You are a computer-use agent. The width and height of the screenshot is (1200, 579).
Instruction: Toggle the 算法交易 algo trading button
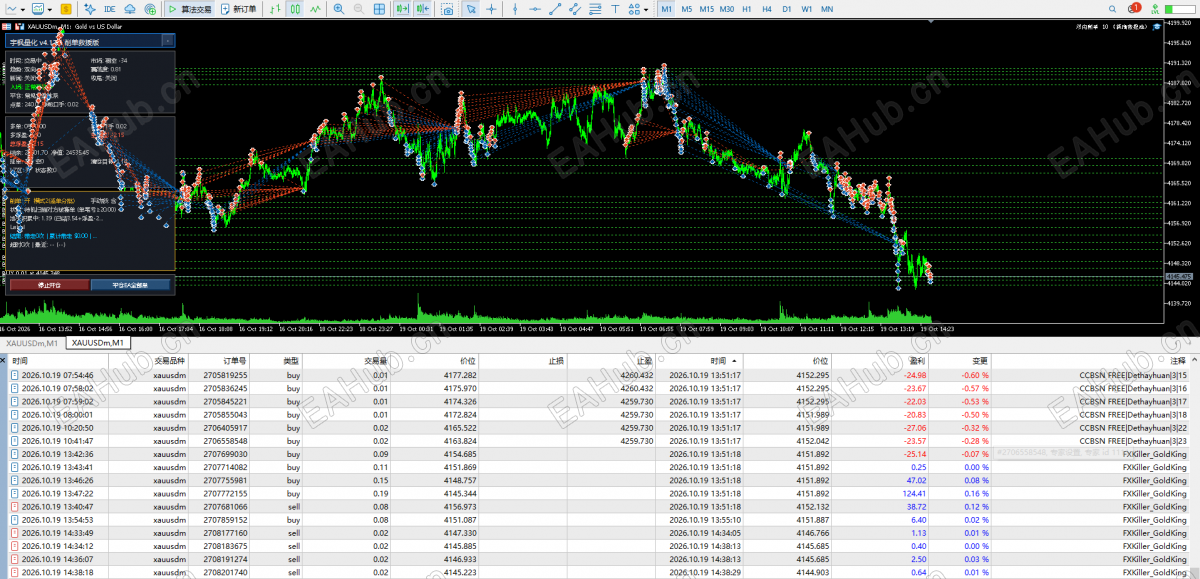click(190, 9)
